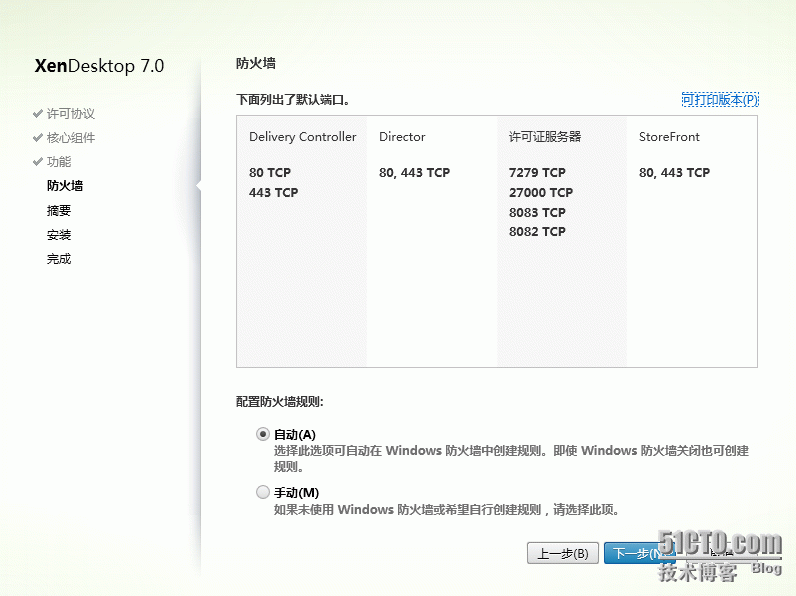Go to the 许可协议 step
The width and height of the screenshot is (796, 596).
tap(71, 113)
